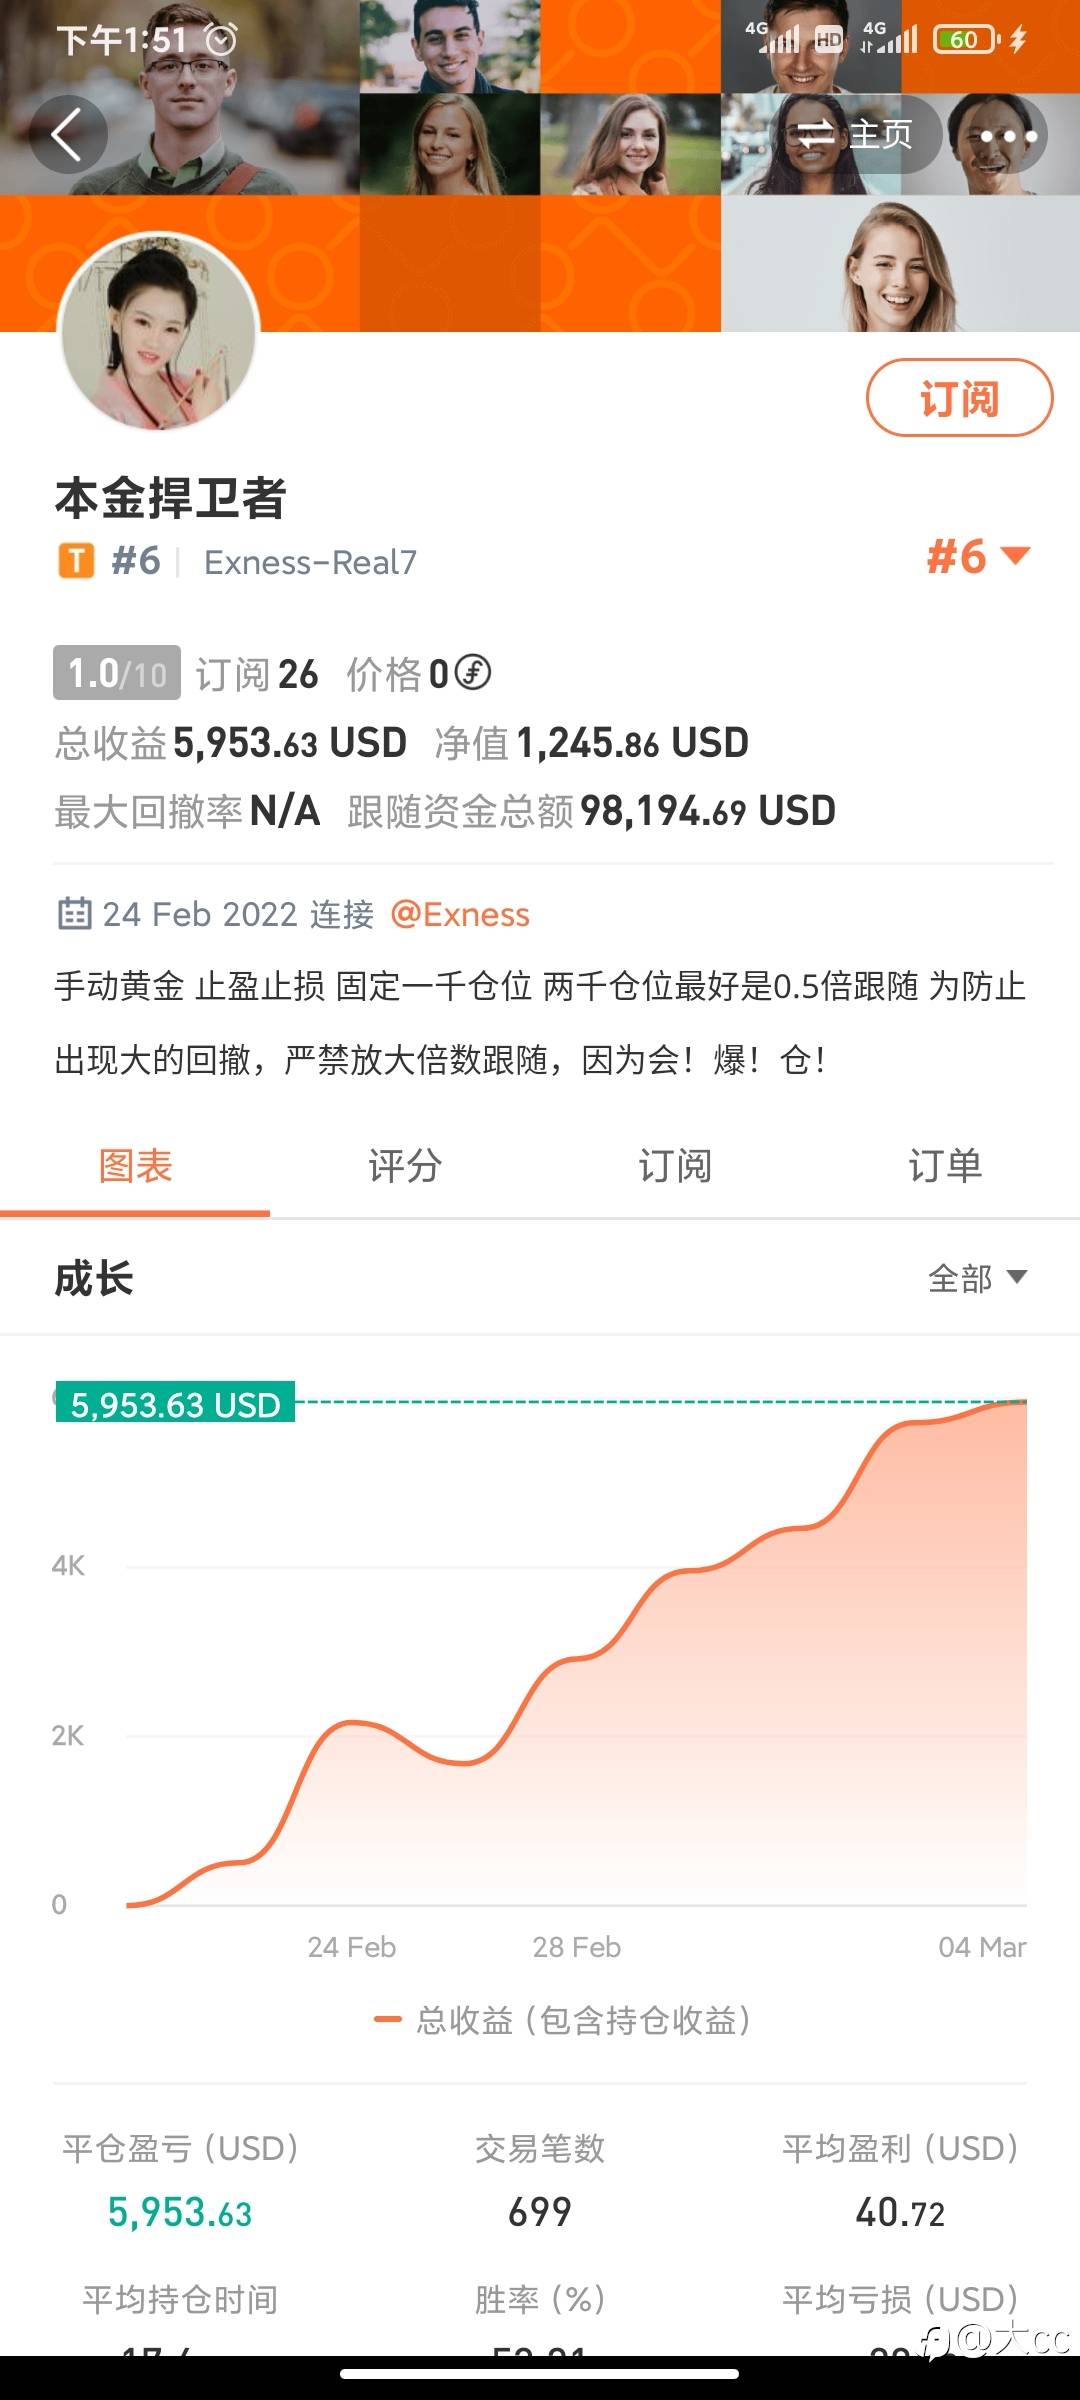This screenshot has height=2400, width=1080.
Task: Switch to the 评分 tab
Action: coord(405,1166)
